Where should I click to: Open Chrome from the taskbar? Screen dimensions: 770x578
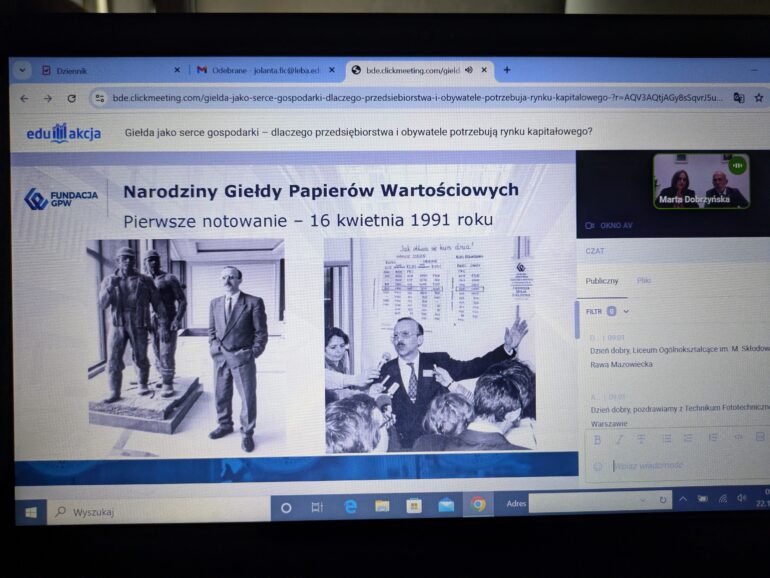click(x=478, y=504)
